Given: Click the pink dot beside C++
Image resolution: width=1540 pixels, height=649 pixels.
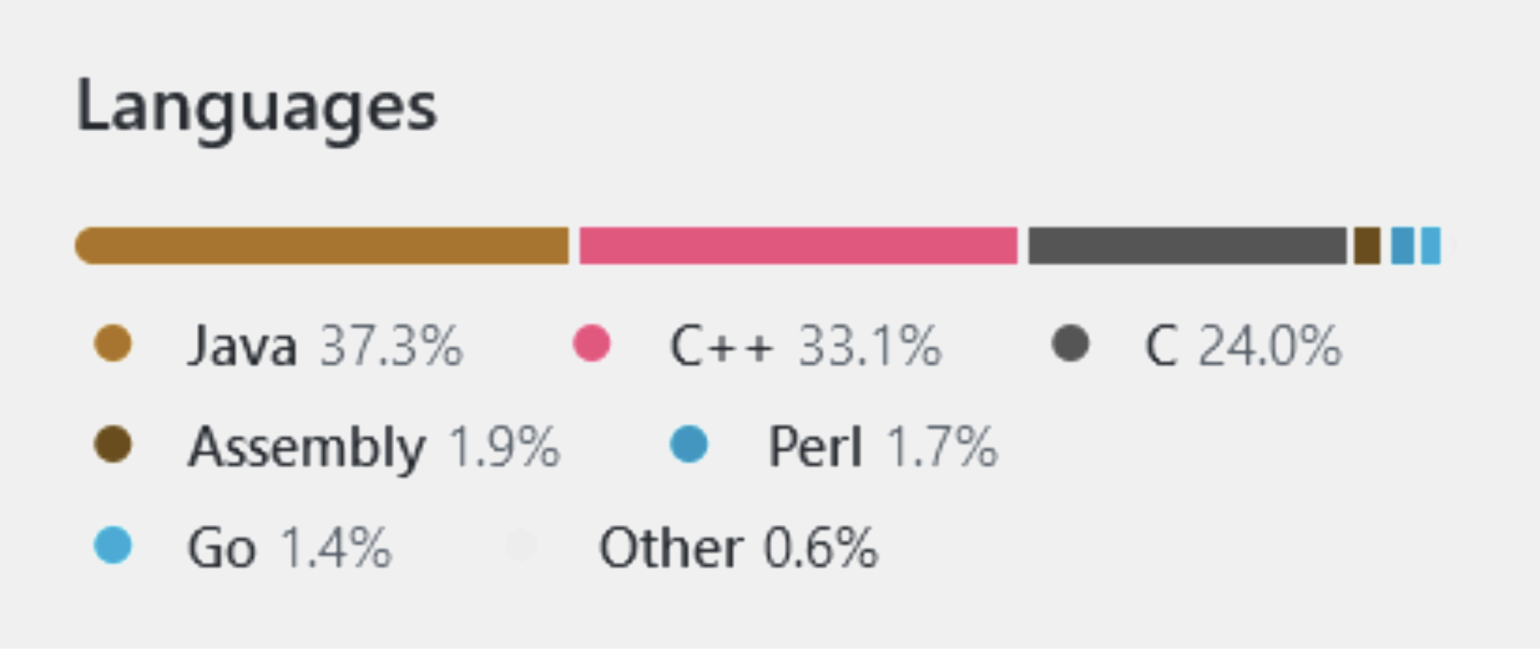Looking at the screenshot, I should coord(591,345).
